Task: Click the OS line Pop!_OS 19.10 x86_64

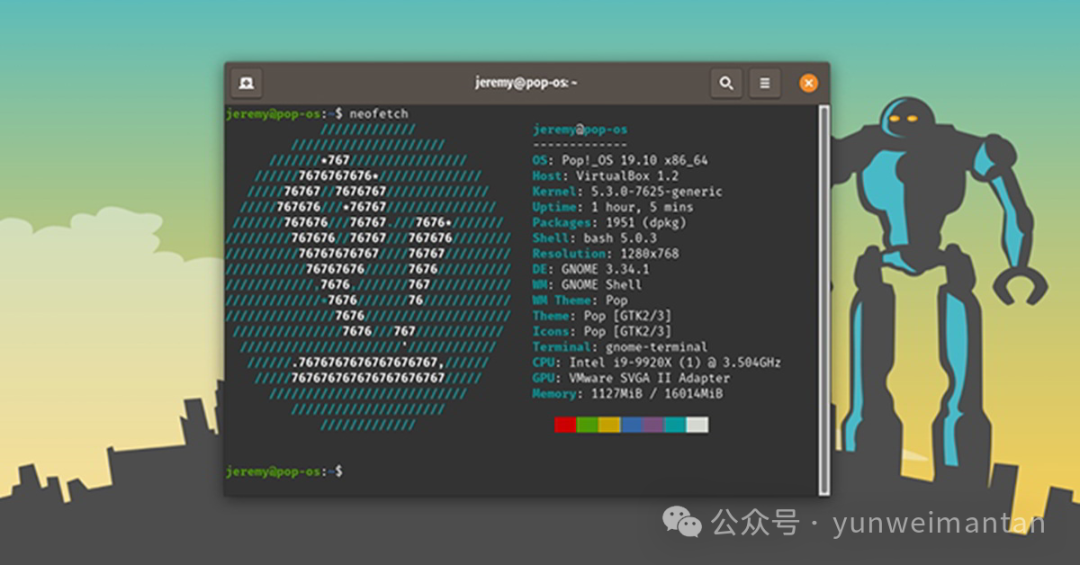Action: tap(620, 161)
